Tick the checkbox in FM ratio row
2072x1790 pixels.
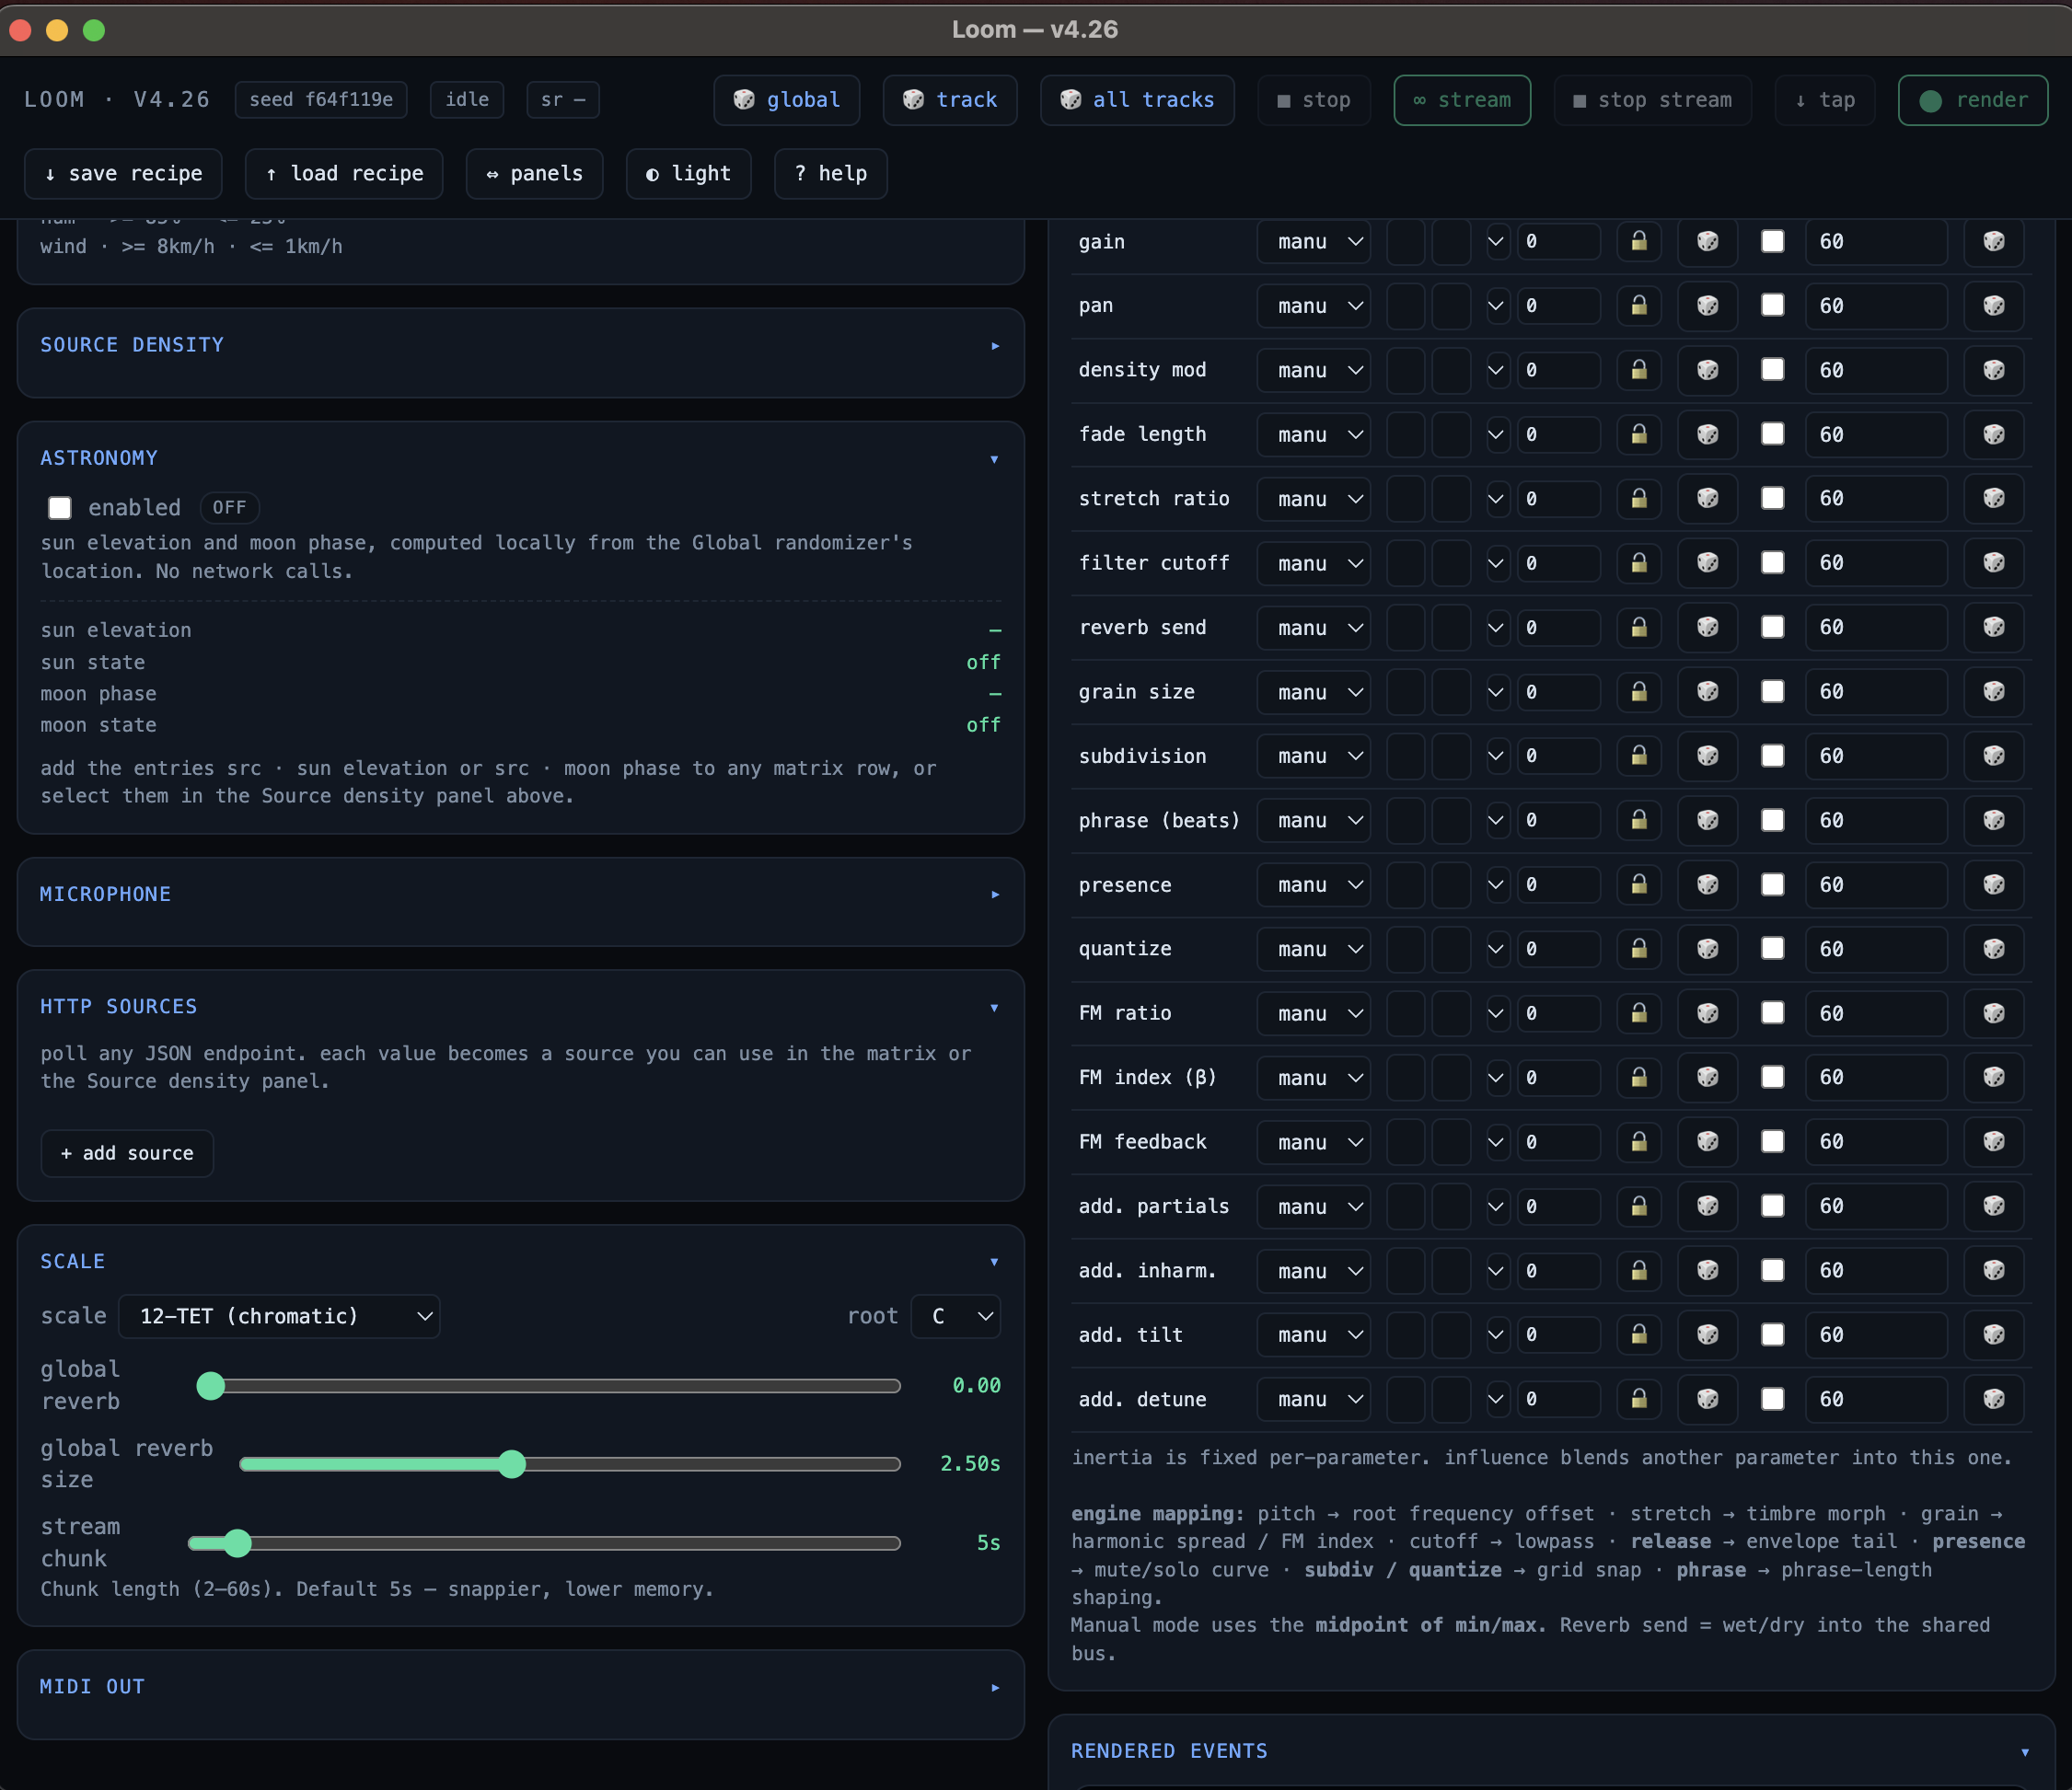[1773, 1013]
